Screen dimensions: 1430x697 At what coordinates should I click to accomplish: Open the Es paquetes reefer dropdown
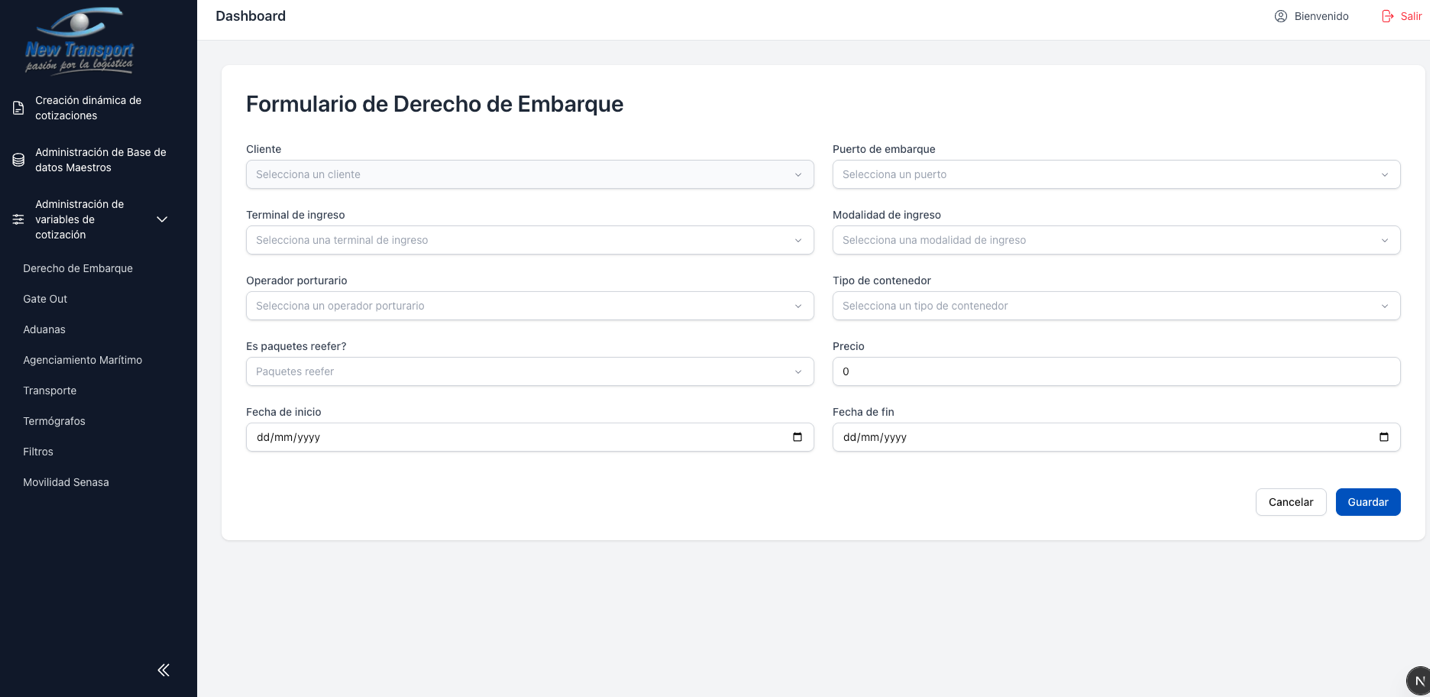pos(529,371)
